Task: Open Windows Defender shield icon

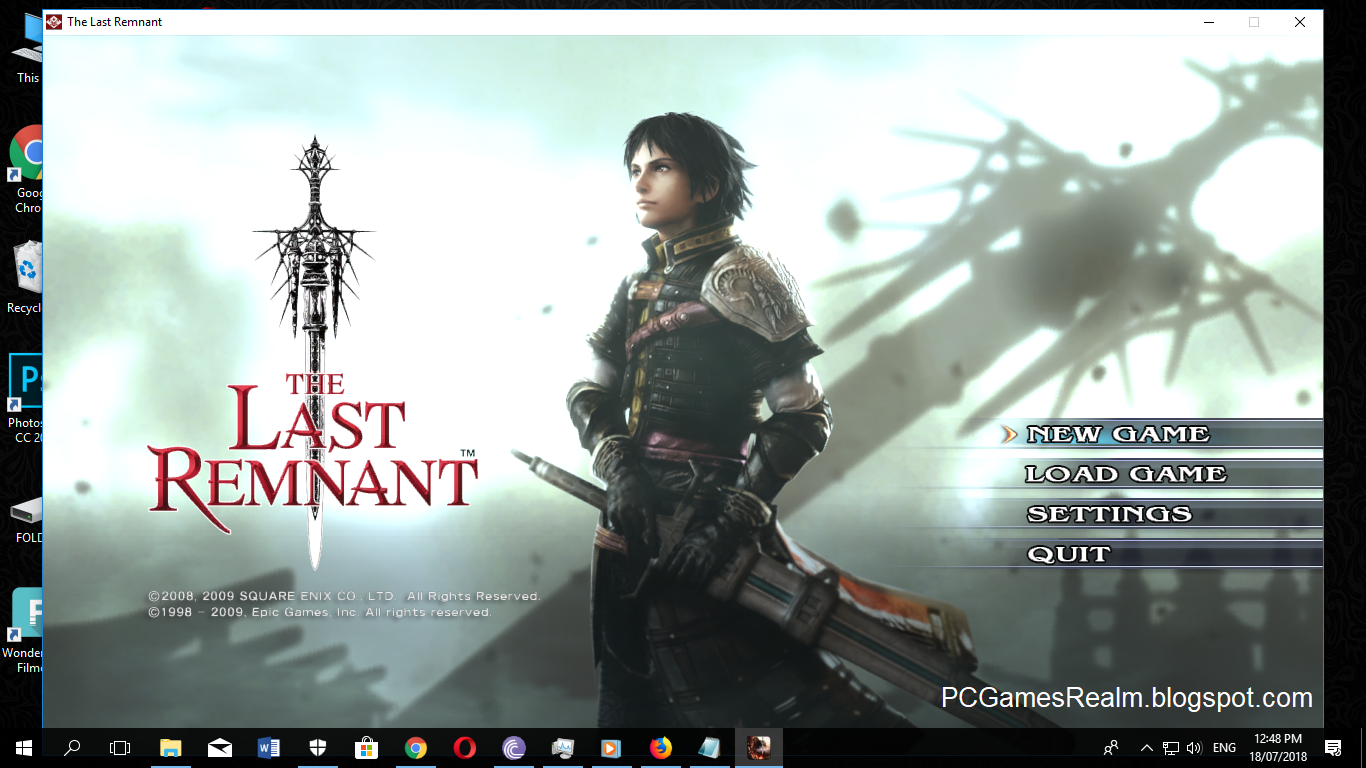Action: (x=318, y=747)
